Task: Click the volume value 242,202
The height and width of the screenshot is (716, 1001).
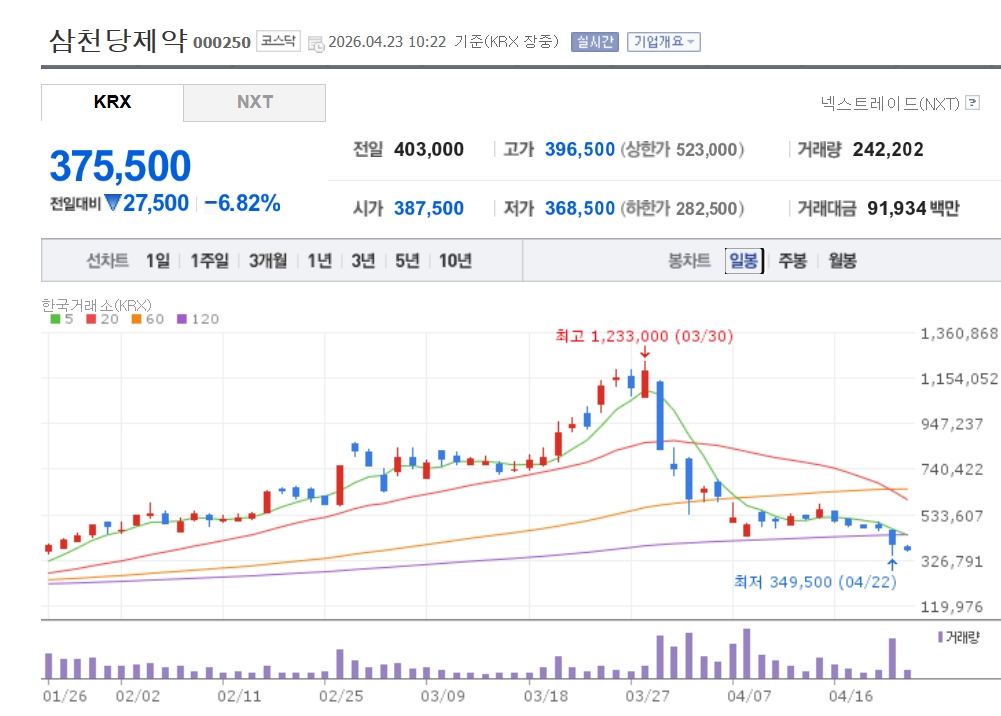Action: pyautogui.click(x=888, y=149)
